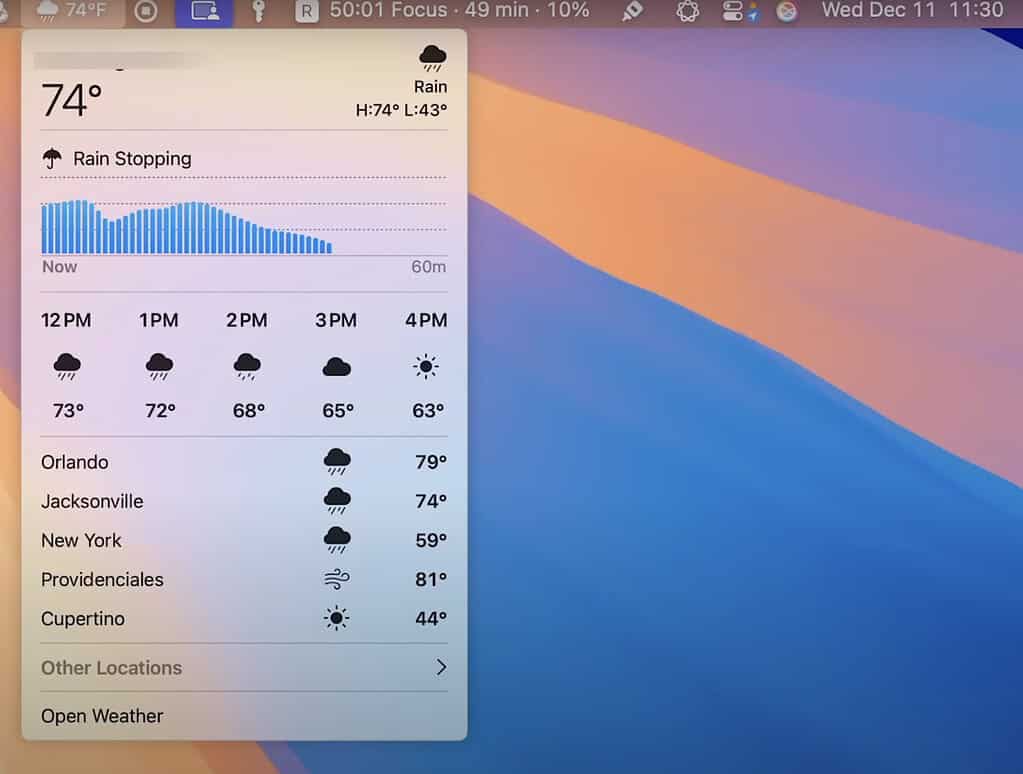Select Orlando from the locations list

(75, 462)
